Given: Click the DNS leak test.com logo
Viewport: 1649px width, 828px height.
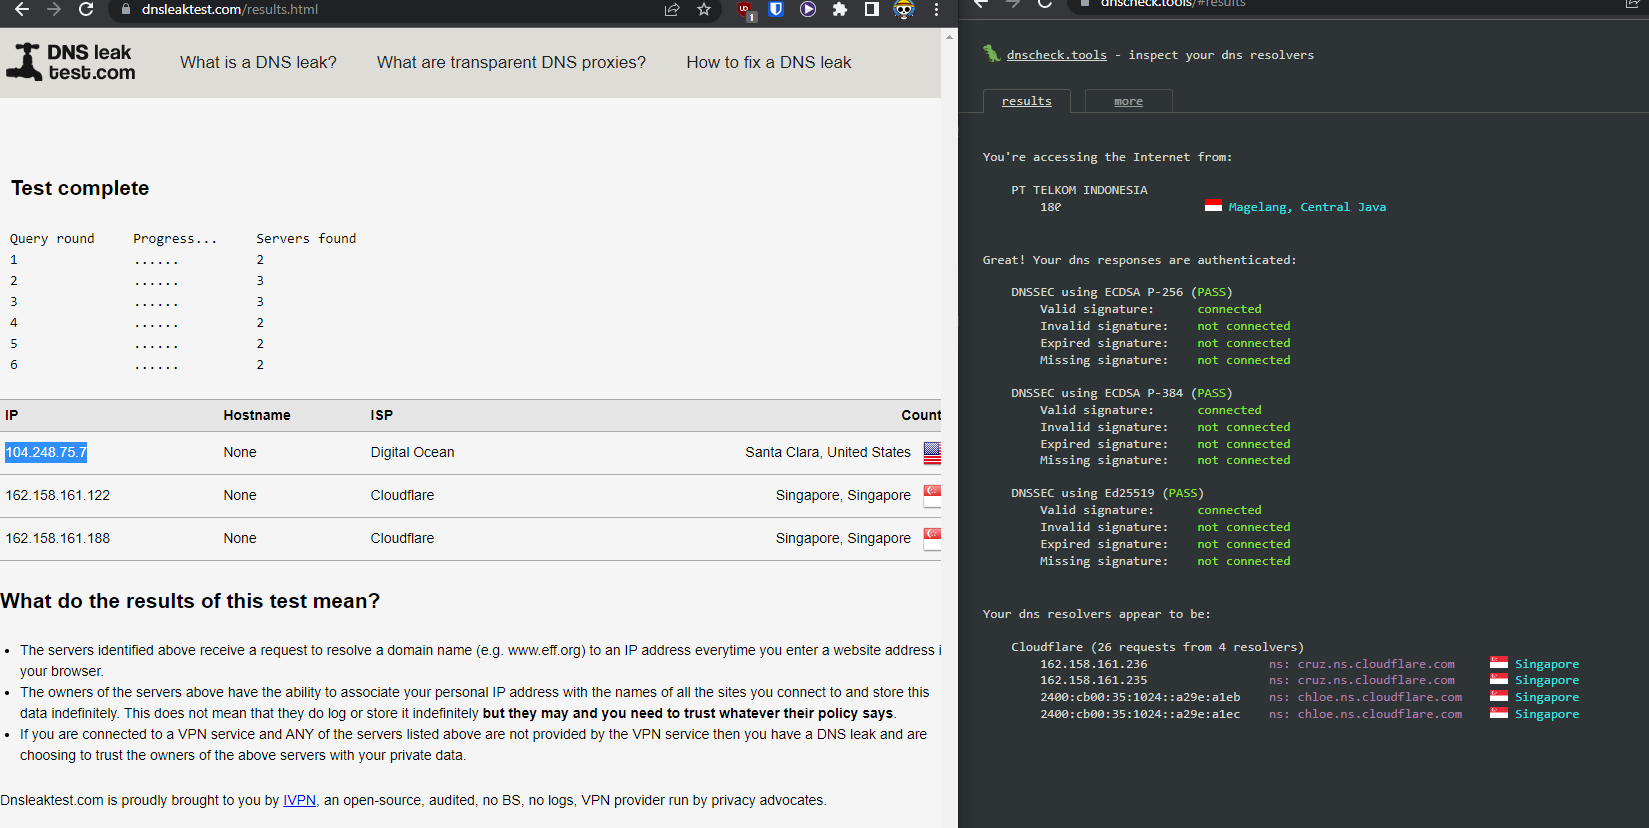Looking at the screenshot, I should pyautogui.click(x=71, y=62).
